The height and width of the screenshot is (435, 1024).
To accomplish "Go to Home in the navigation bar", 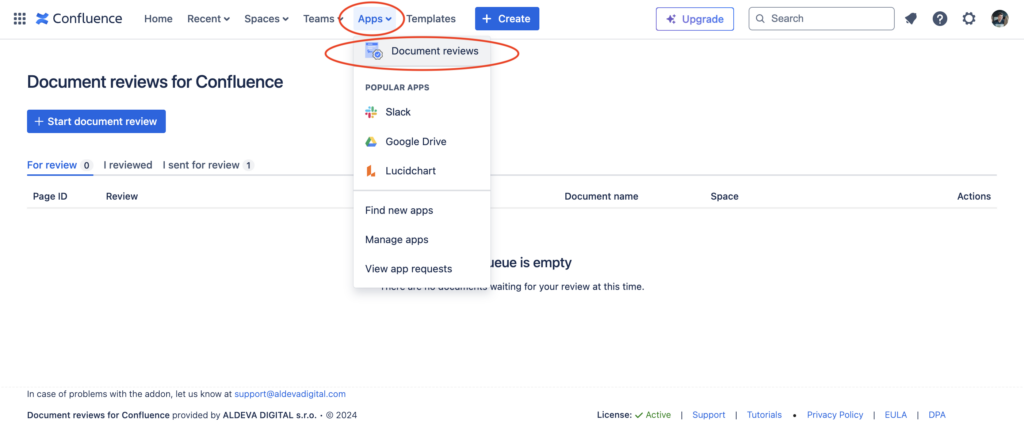I will coord(159,19).
